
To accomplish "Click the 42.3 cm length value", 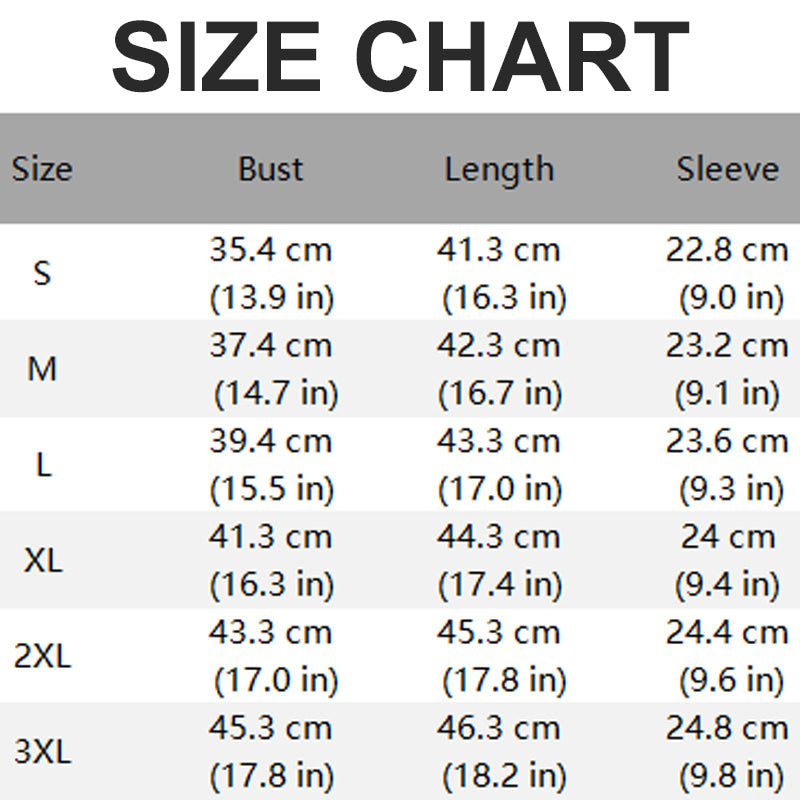I will point(498,345).
